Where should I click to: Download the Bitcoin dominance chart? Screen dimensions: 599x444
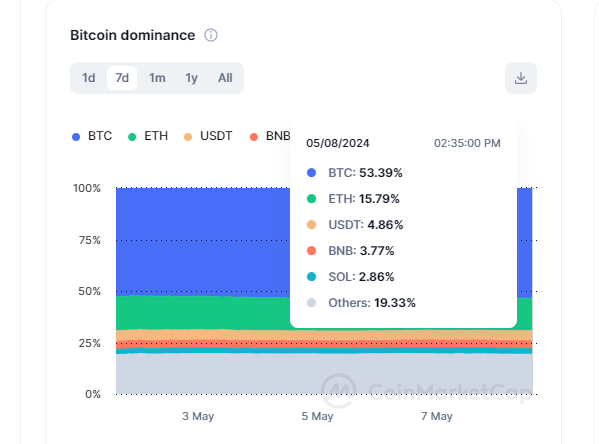(521, 78)
